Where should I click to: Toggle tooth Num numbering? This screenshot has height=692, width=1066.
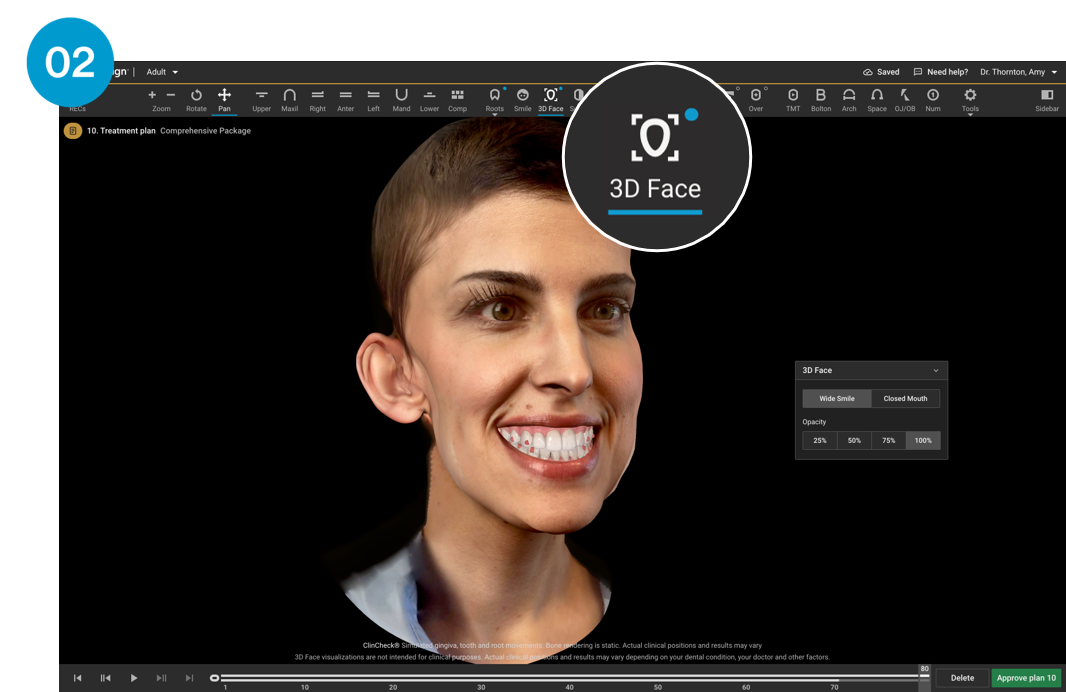coord(933,99)
